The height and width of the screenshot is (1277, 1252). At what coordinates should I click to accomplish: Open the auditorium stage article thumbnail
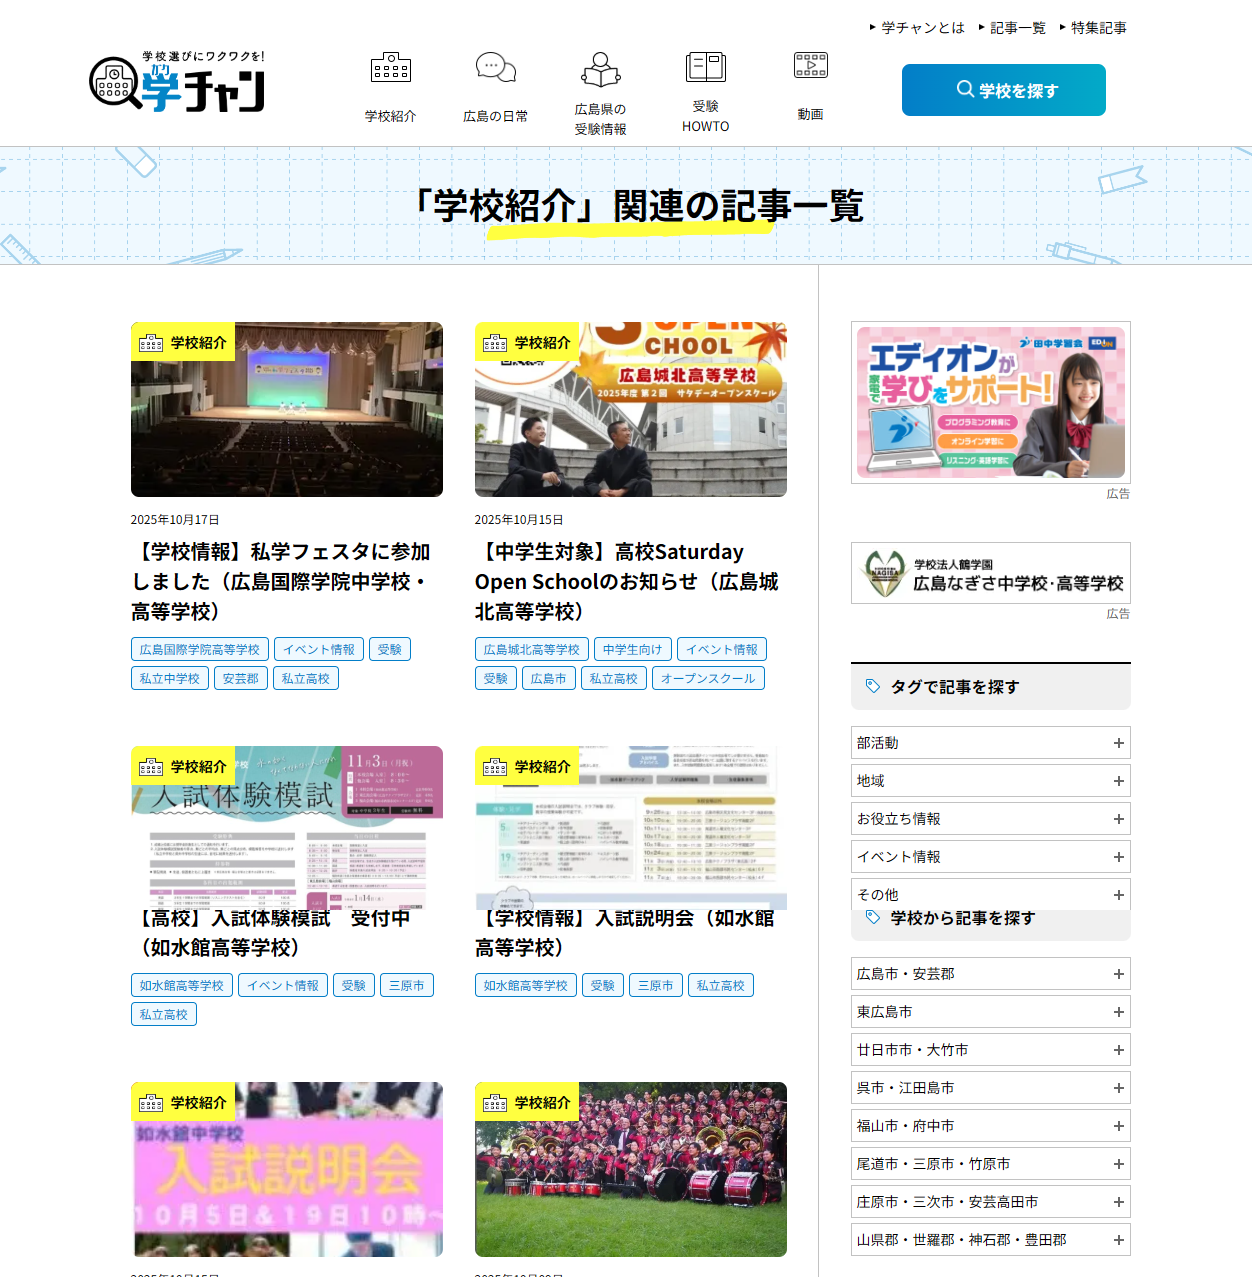[x=286, y=410]
